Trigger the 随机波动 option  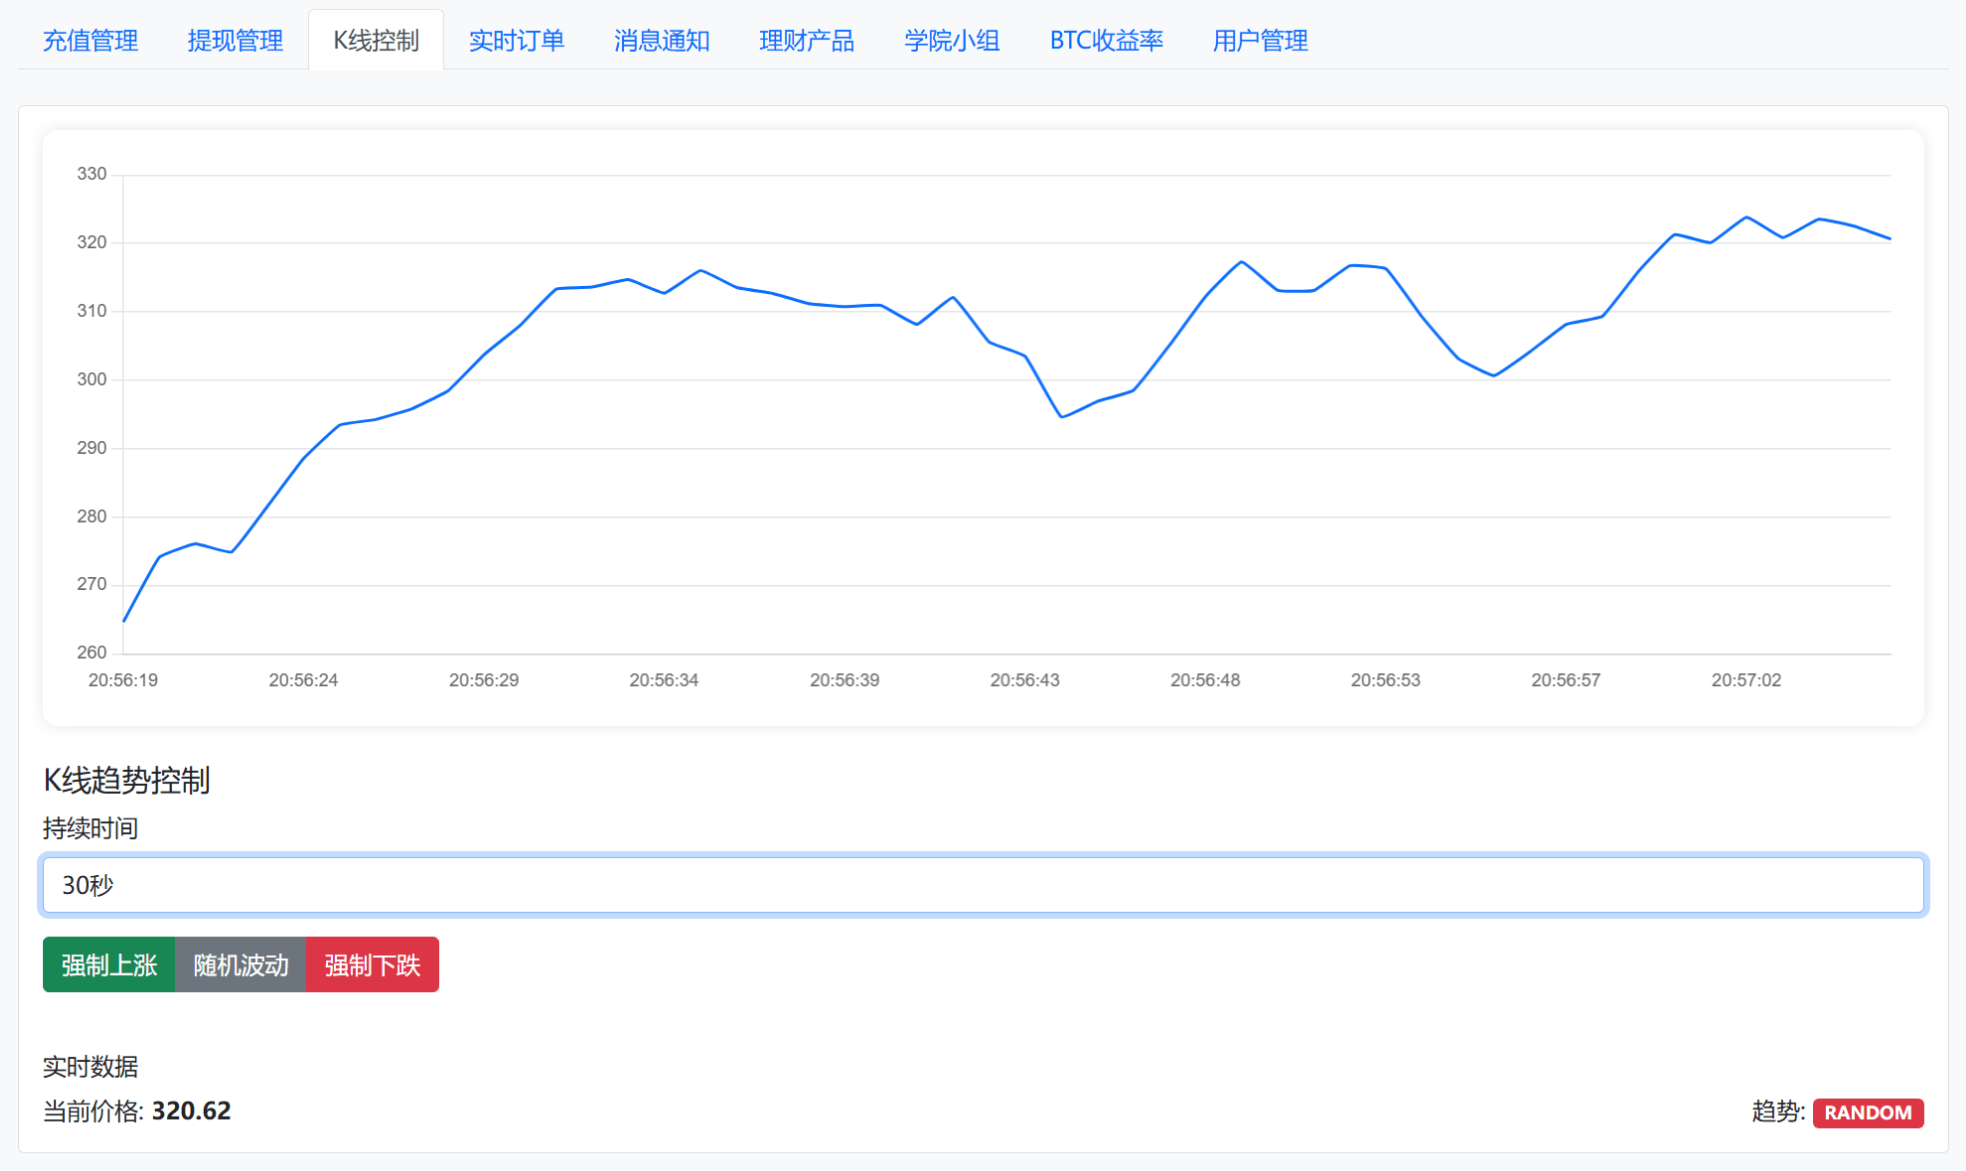(240, 964)
